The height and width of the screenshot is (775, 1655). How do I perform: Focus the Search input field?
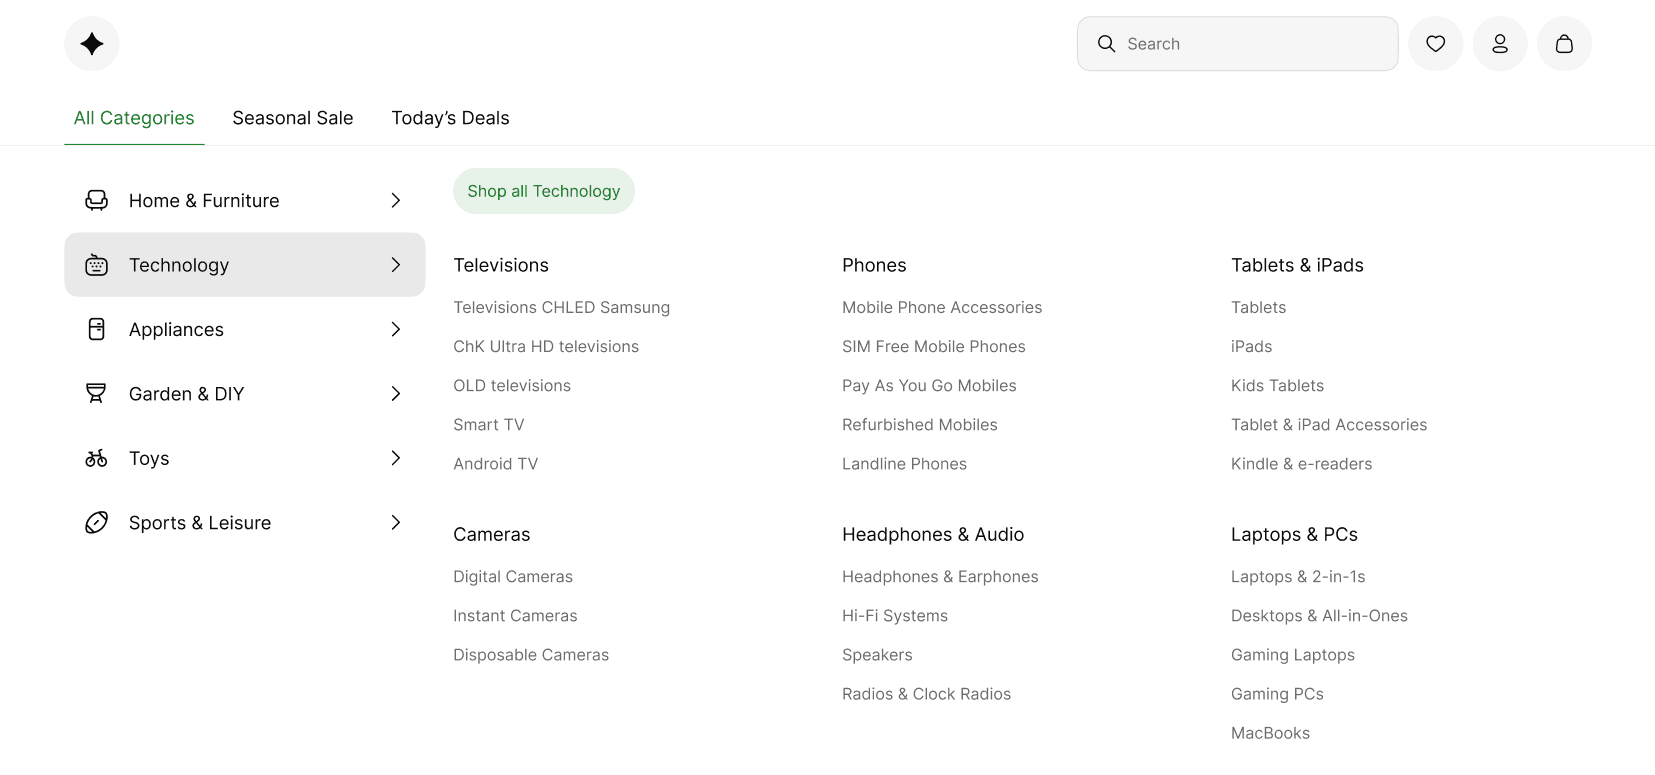(x=1237, y=44)
